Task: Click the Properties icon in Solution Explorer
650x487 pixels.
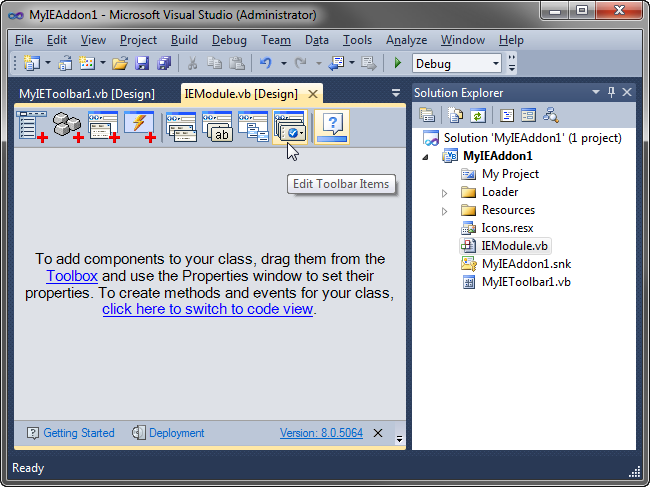Action: click(427, 115)
